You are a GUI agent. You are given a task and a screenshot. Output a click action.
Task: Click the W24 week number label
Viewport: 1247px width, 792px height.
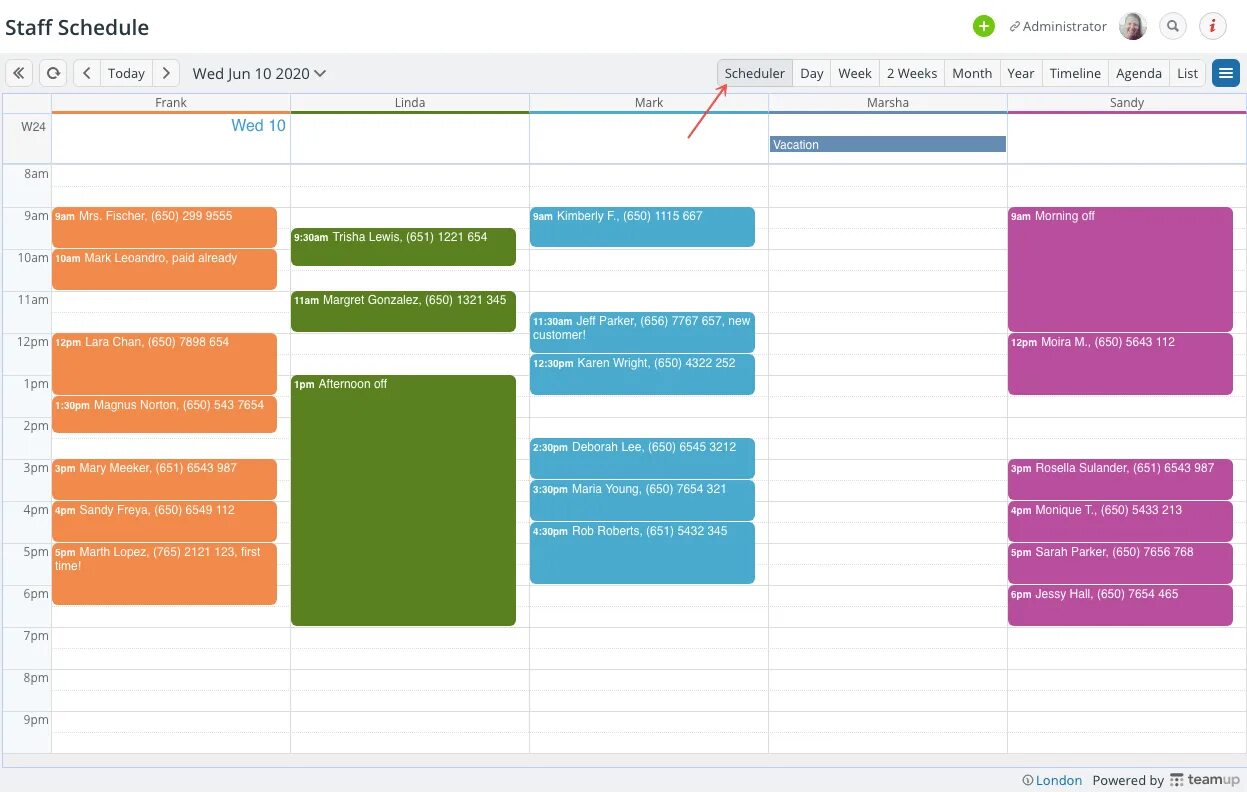[x=33, y=127]
